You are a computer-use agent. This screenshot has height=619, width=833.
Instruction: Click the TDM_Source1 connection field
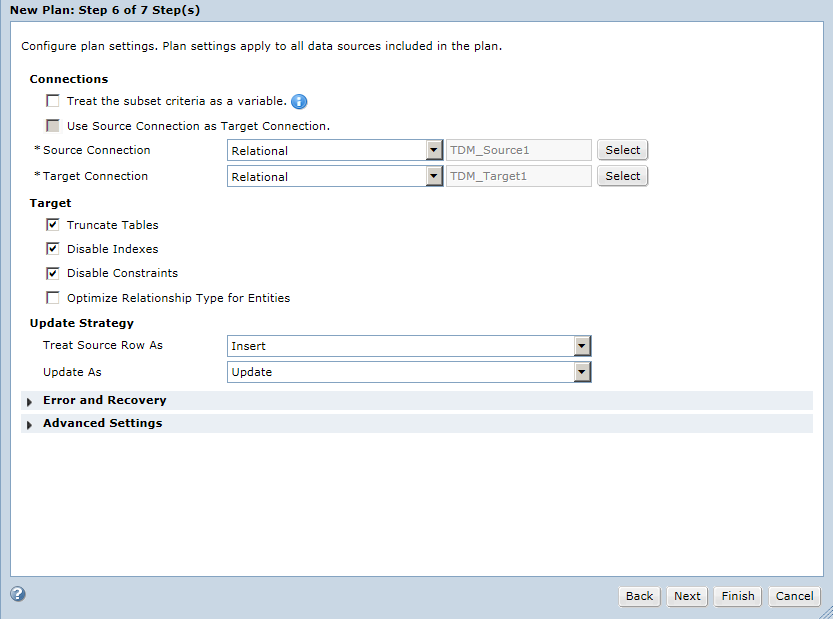(x=518, y=150)
